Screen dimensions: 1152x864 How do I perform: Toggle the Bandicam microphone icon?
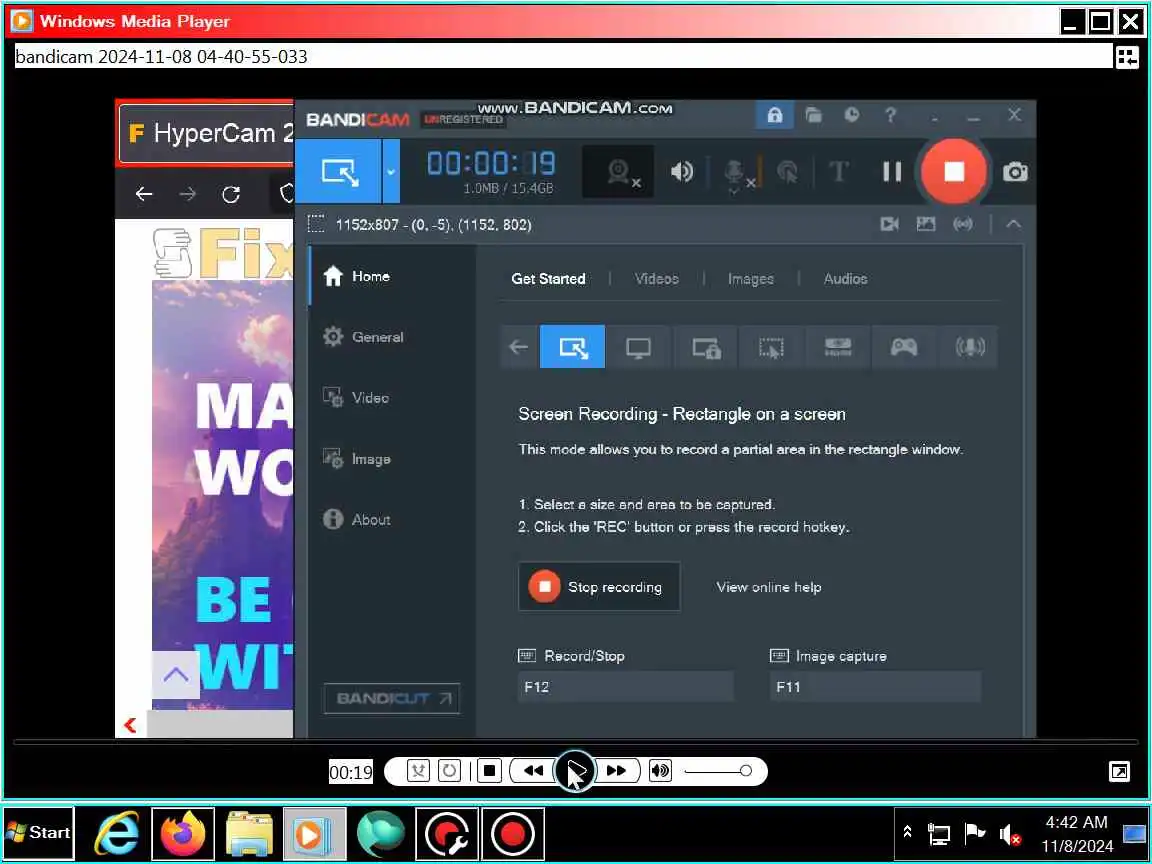(x=737, y=173)
